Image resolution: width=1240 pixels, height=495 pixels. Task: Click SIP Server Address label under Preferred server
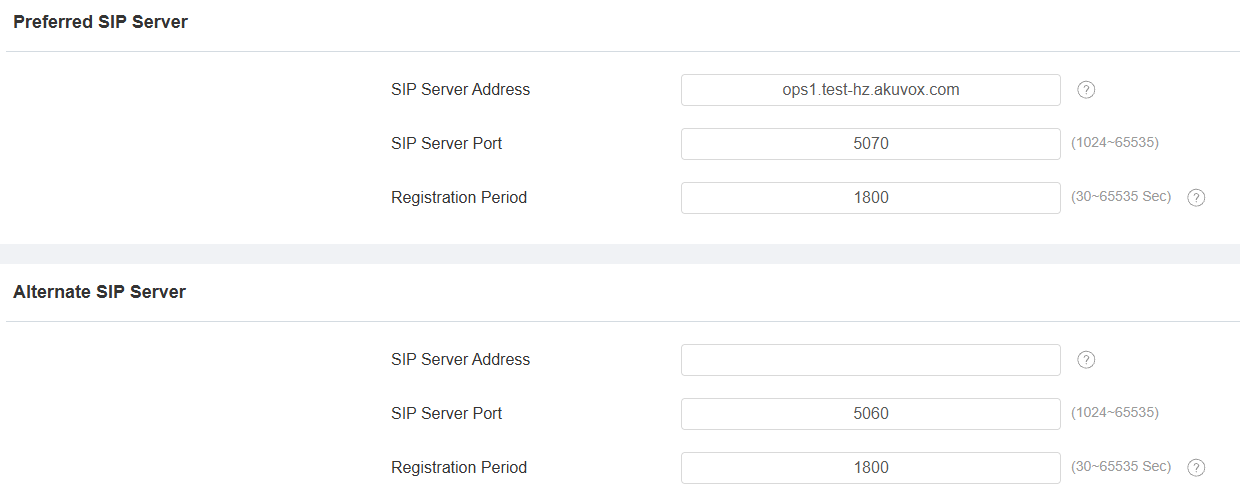click(460, 90)
